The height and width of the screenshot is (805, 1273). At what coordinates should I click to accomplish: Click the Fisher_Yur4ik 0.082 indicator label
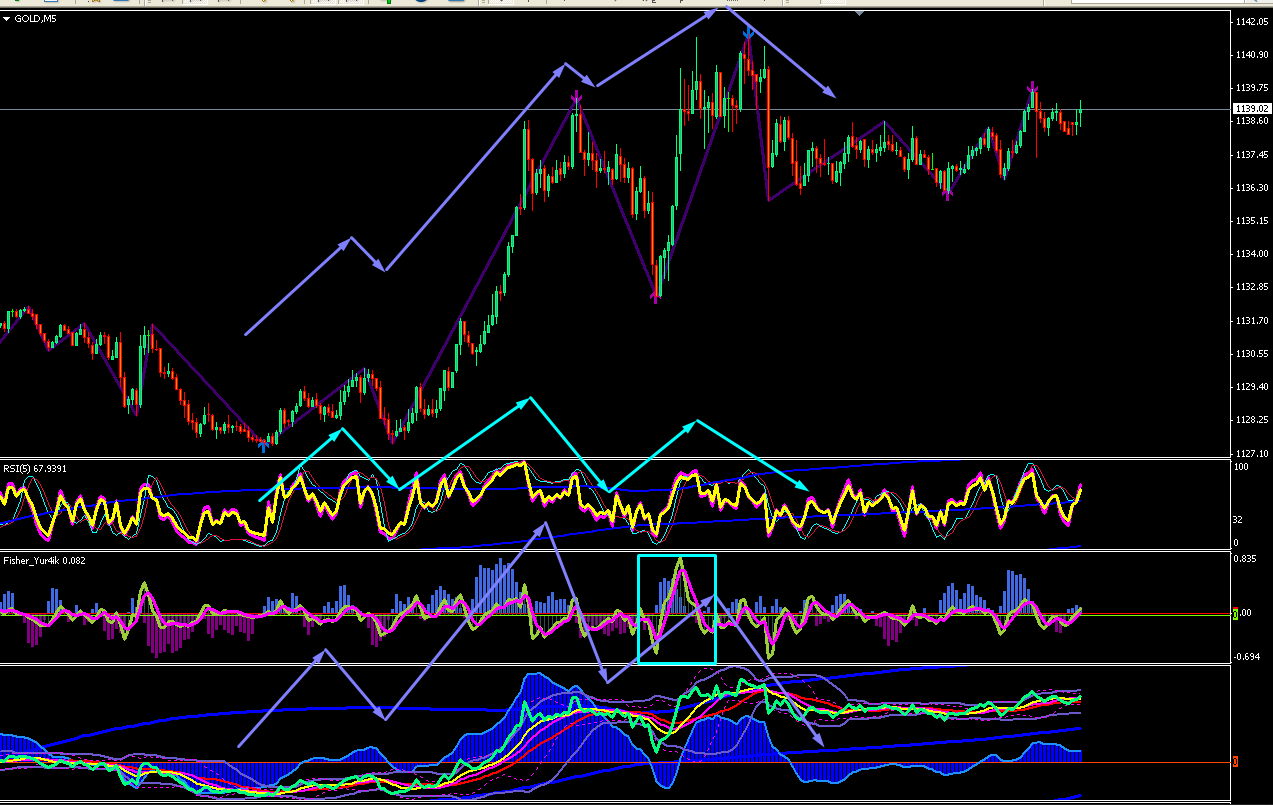pos(44,560)
